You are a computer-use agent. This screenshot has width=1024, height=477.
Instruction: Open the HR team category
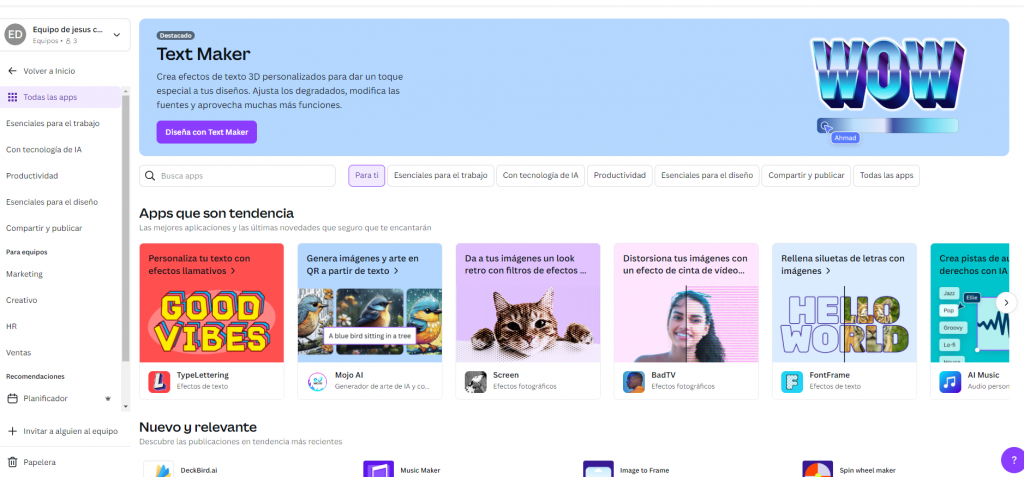click(x=11, y=326)
